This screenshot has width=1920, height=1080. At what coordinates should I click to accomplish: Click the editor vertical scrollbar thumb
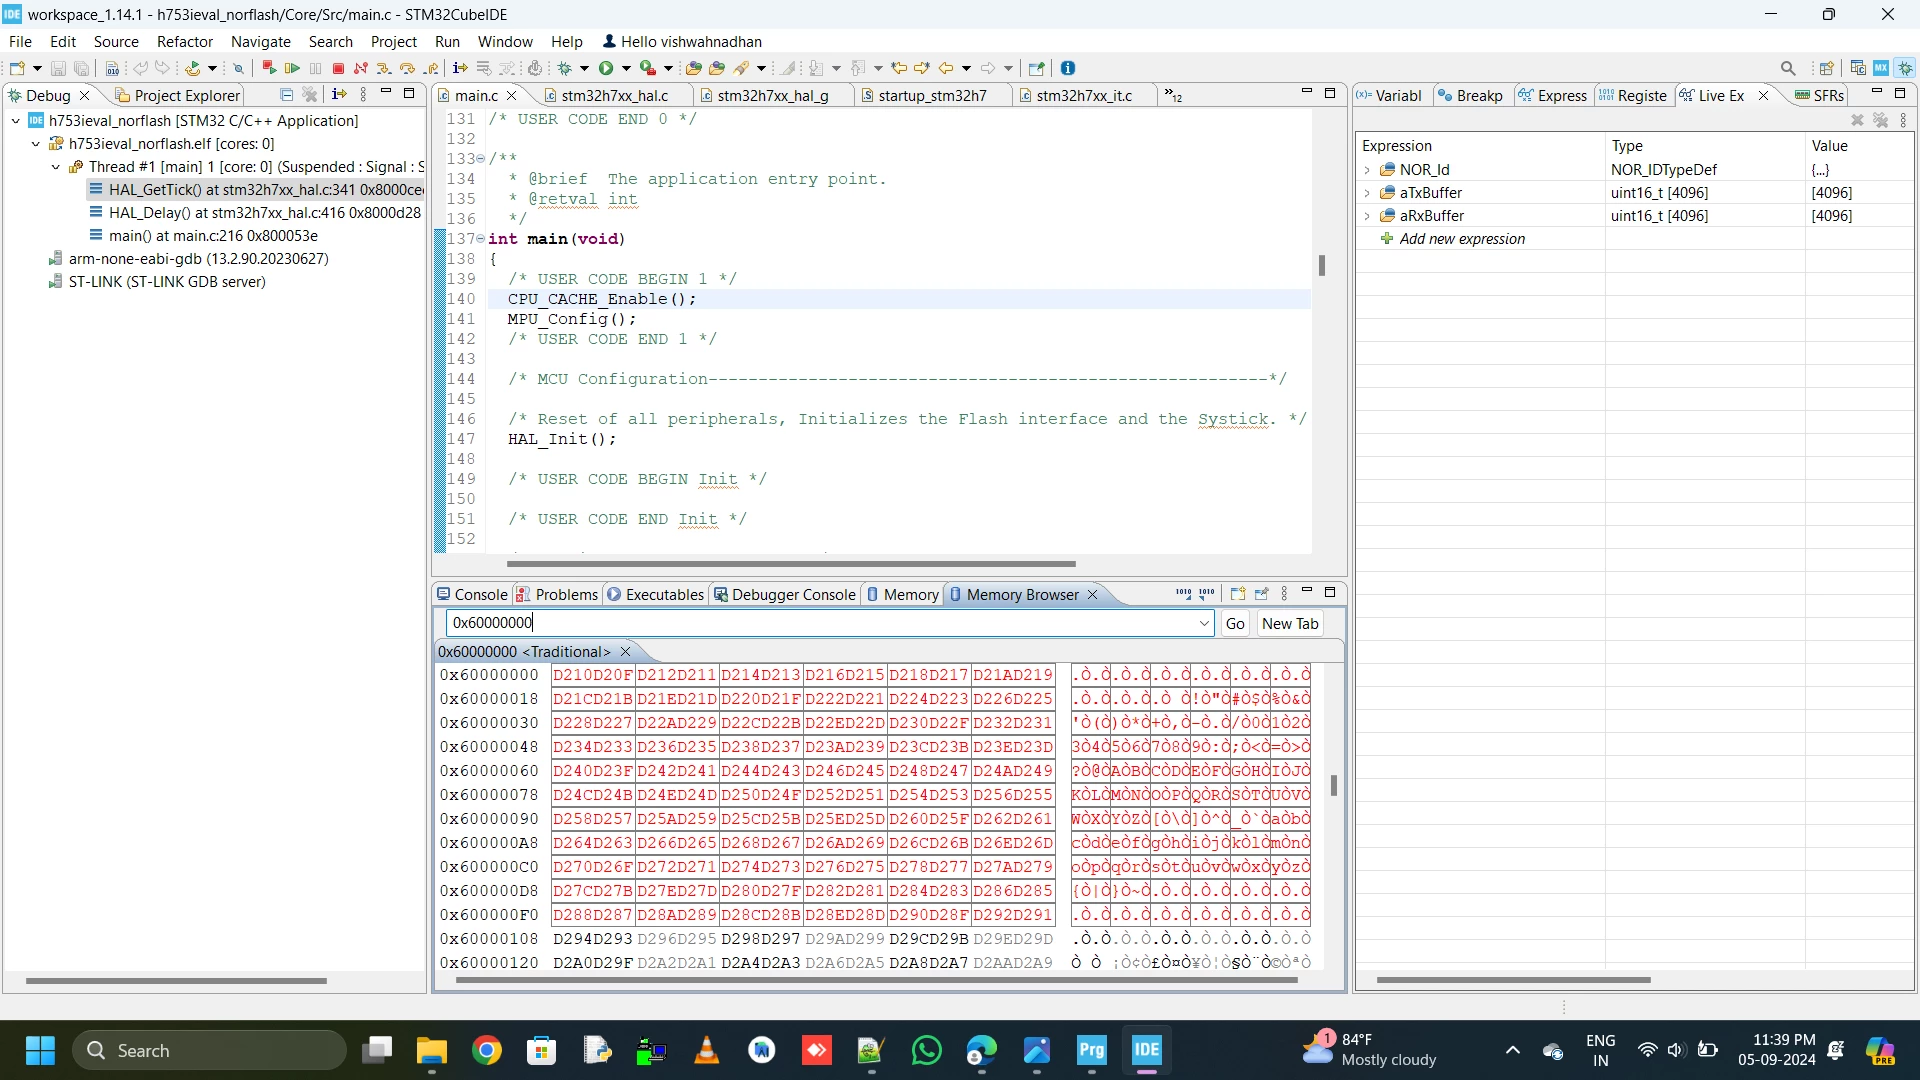coord(1322,265)
